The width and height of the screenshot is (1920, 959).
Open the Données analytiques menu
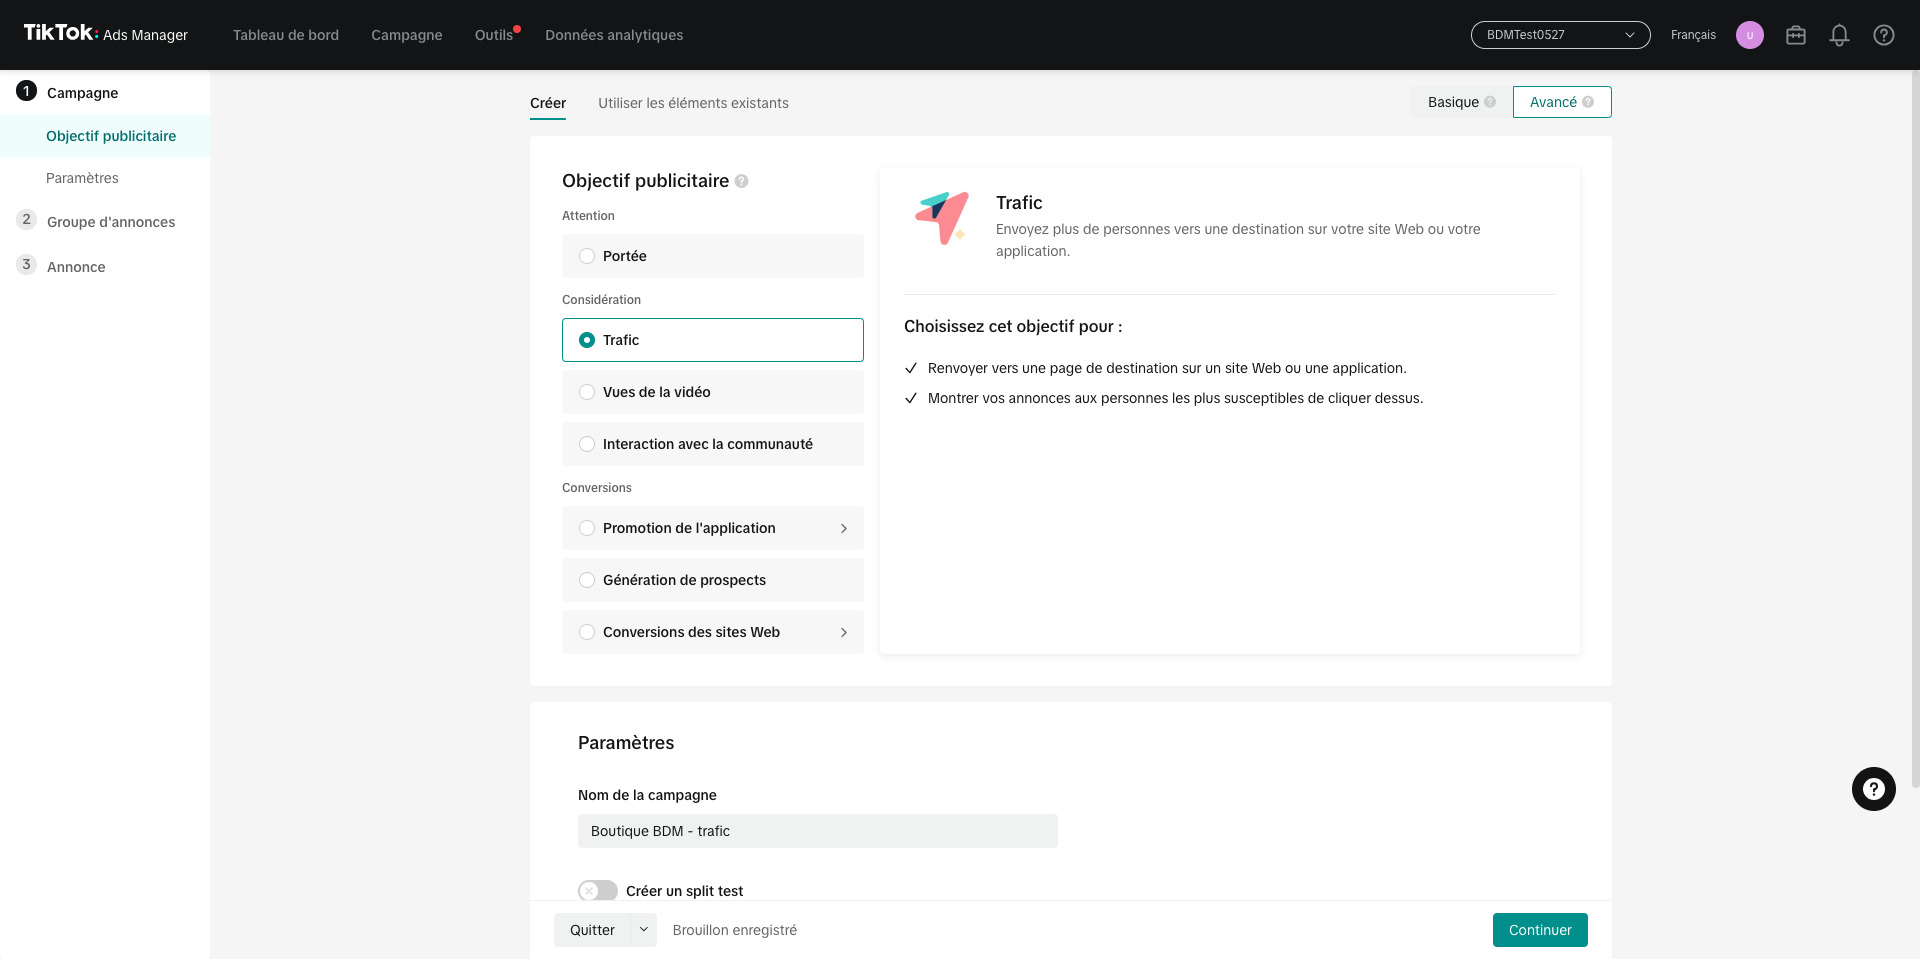point(614,35)
